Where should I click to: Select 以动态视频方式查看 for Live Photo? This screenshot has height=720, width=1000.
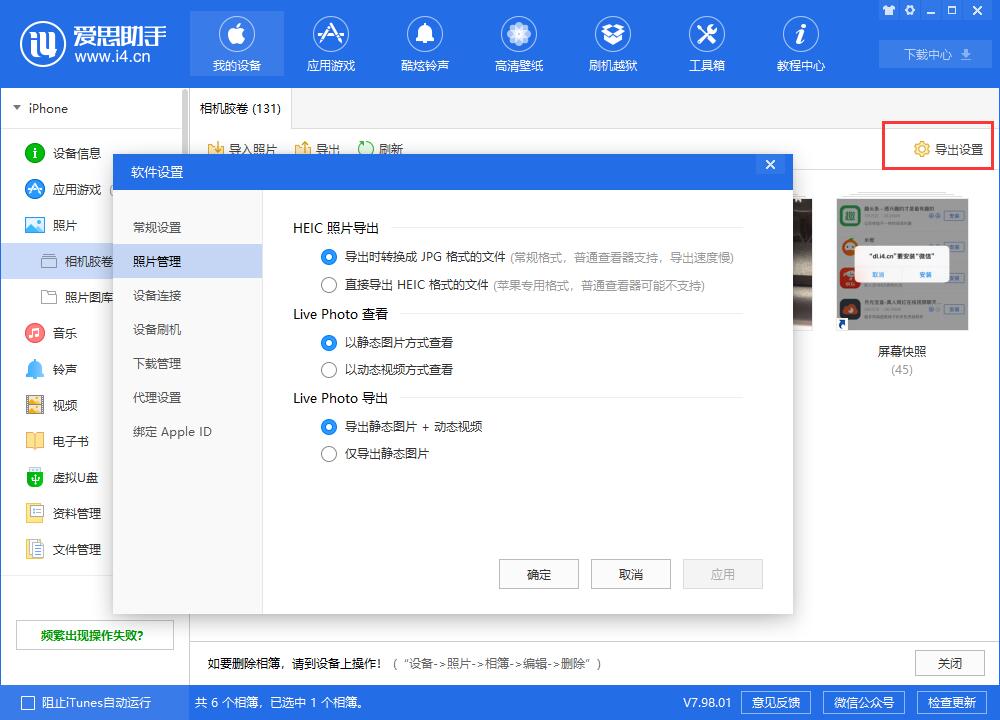[329, 370]
